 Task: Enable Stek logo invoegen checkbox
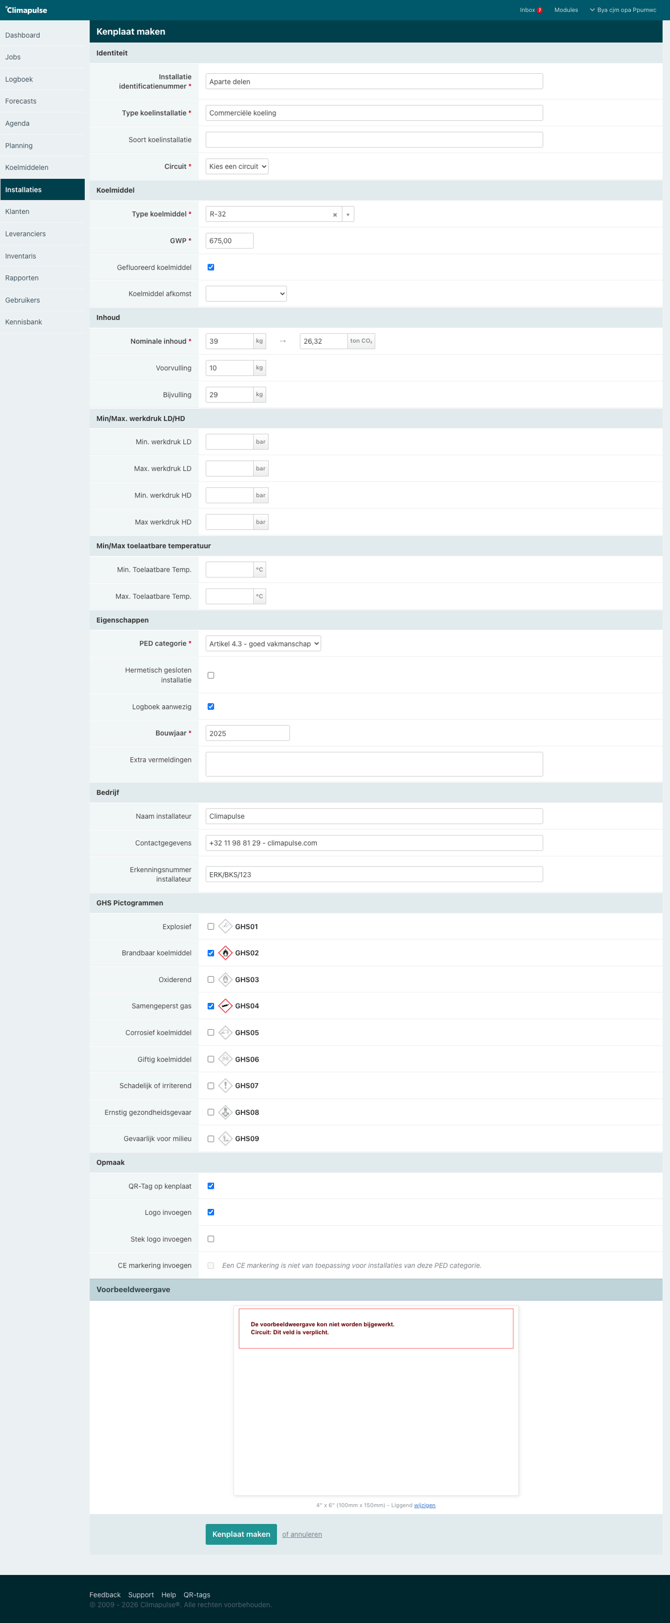(x=211, y=1239)
